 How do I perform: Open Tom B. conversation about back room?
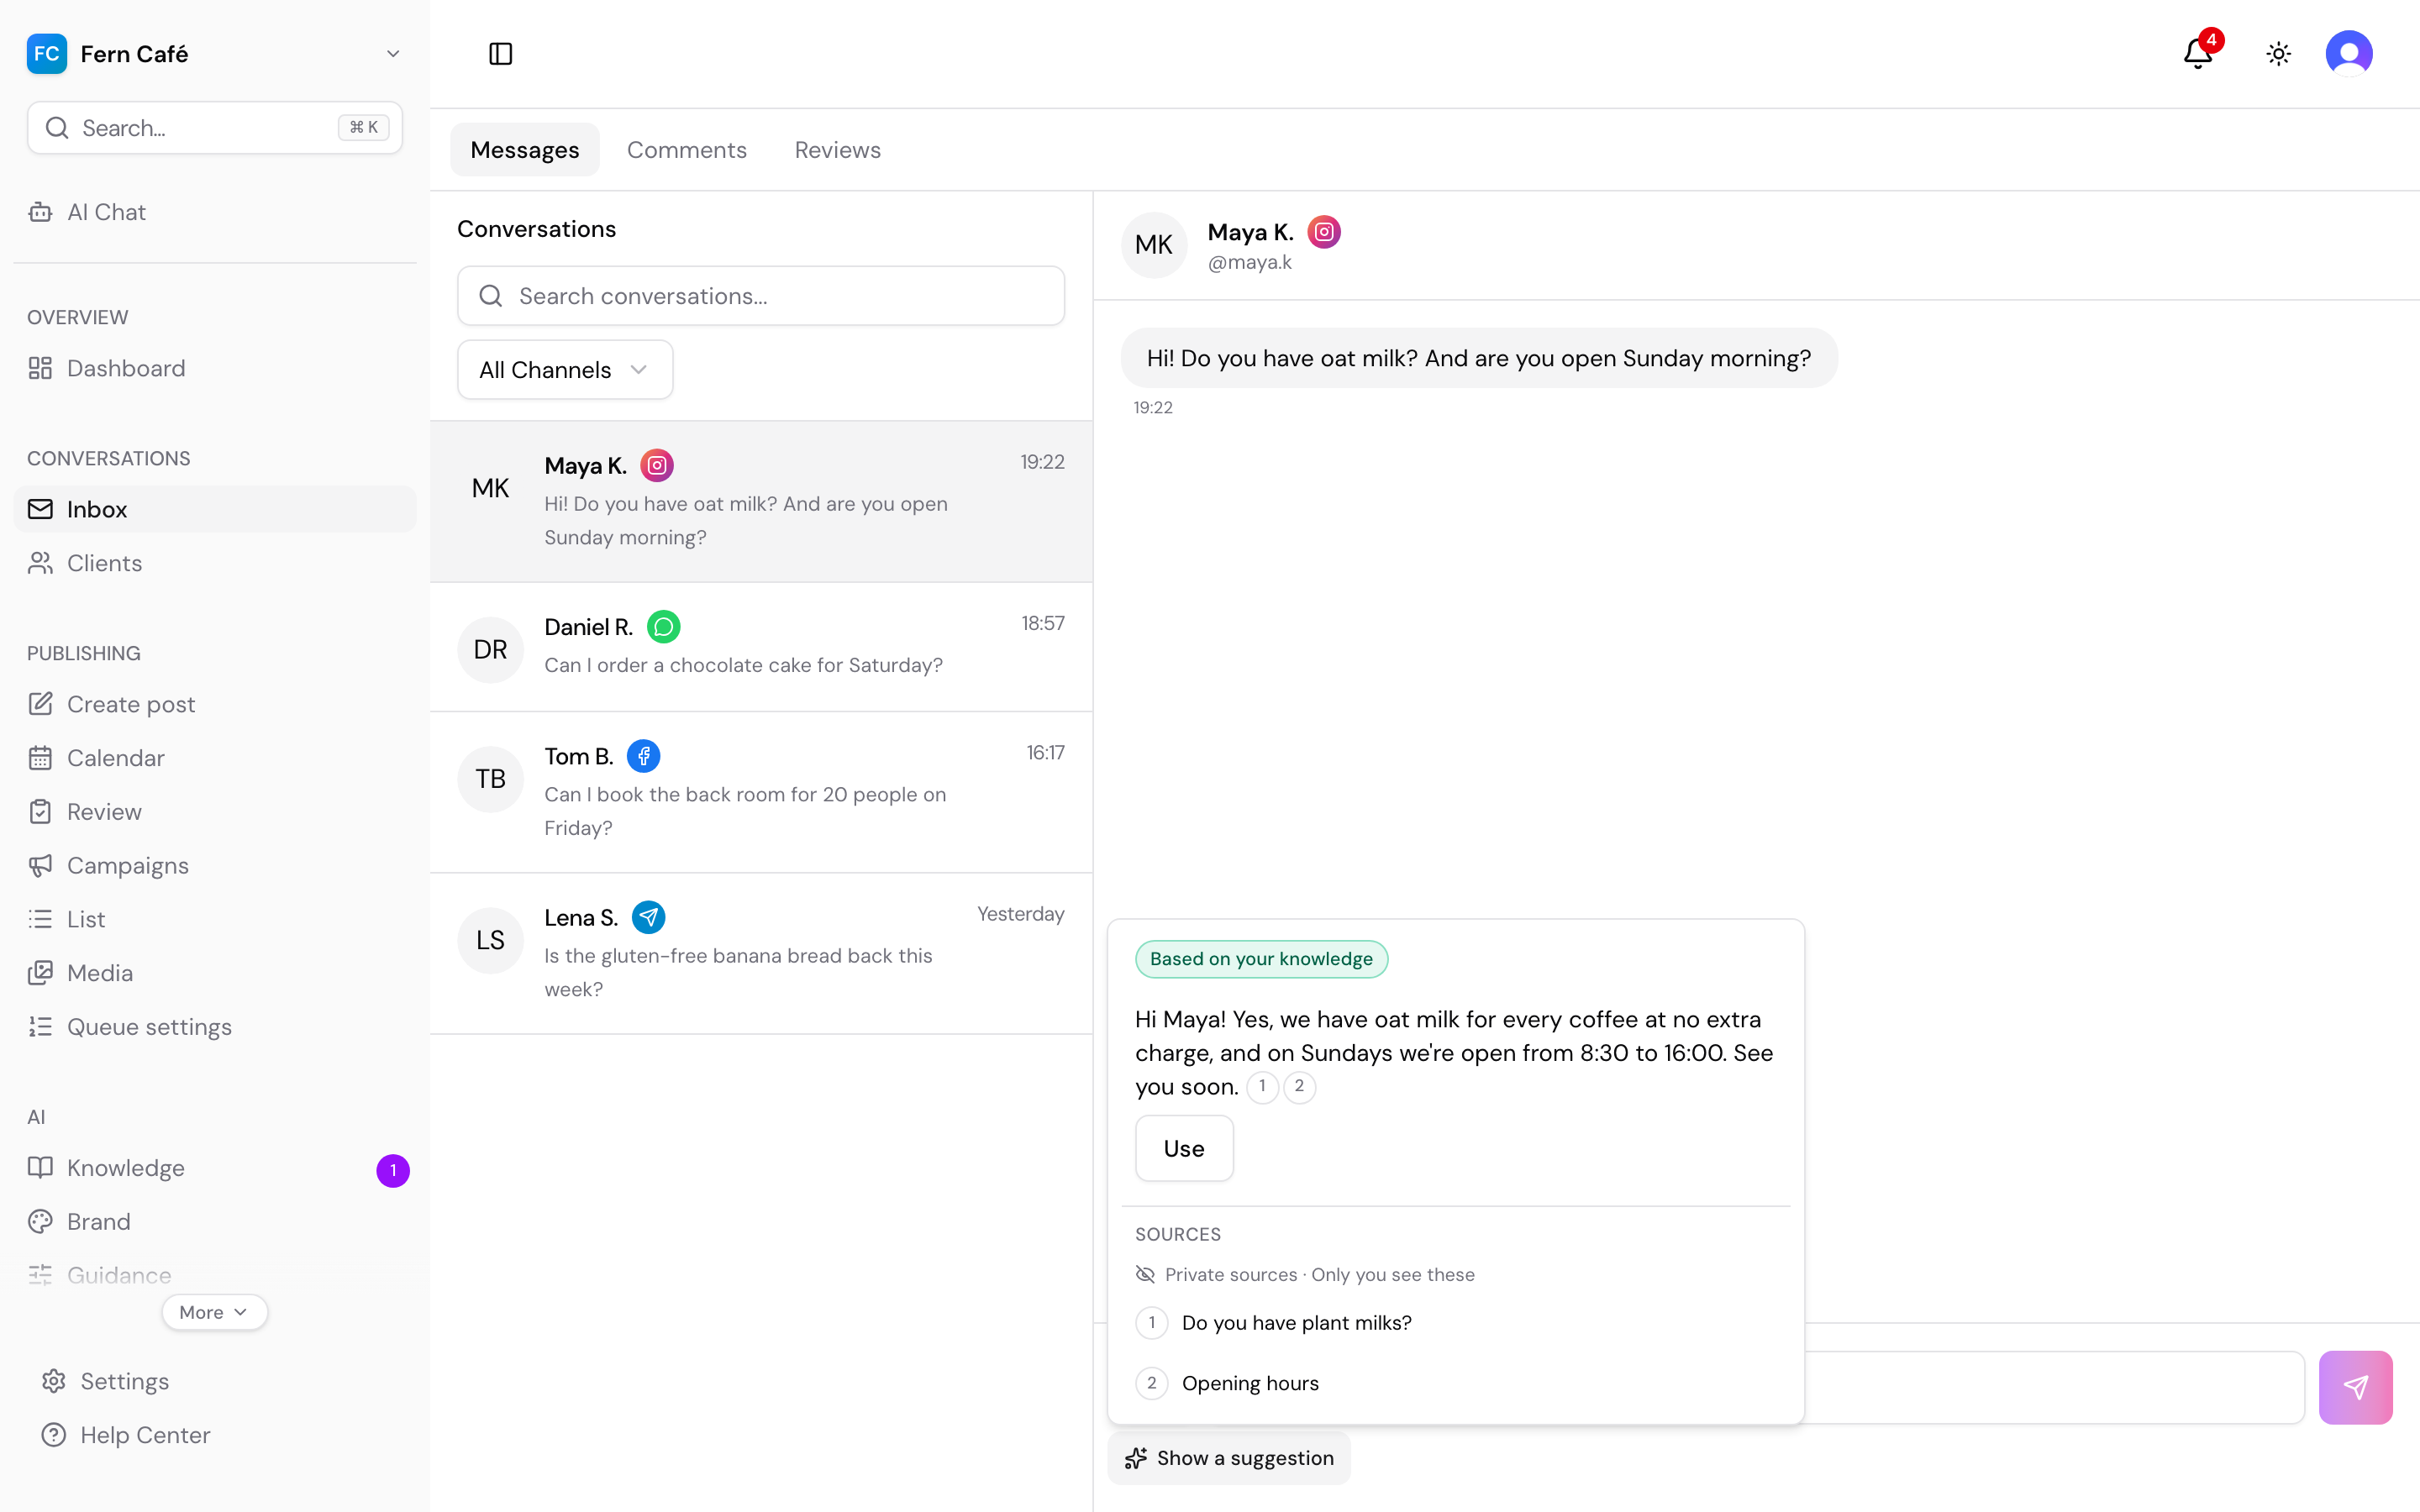(761, 792)
